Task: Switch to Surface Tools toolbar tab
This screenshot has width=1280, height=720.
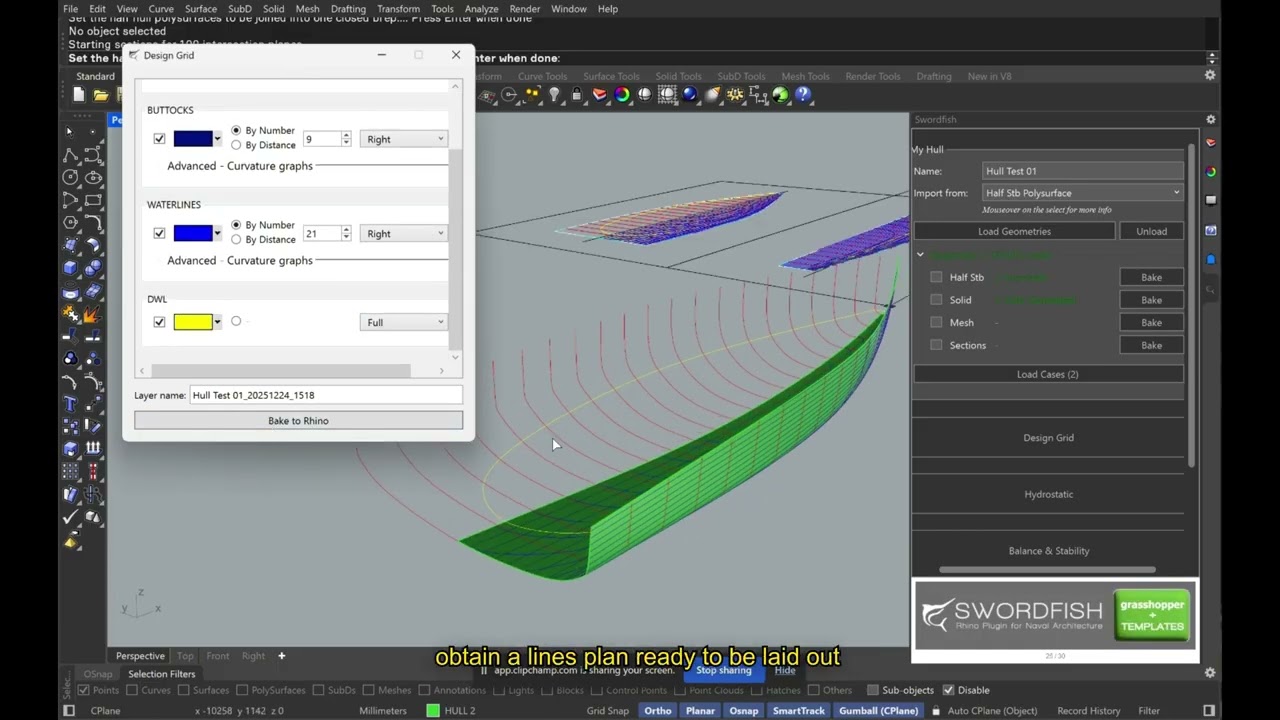Action: click(611, 76)
